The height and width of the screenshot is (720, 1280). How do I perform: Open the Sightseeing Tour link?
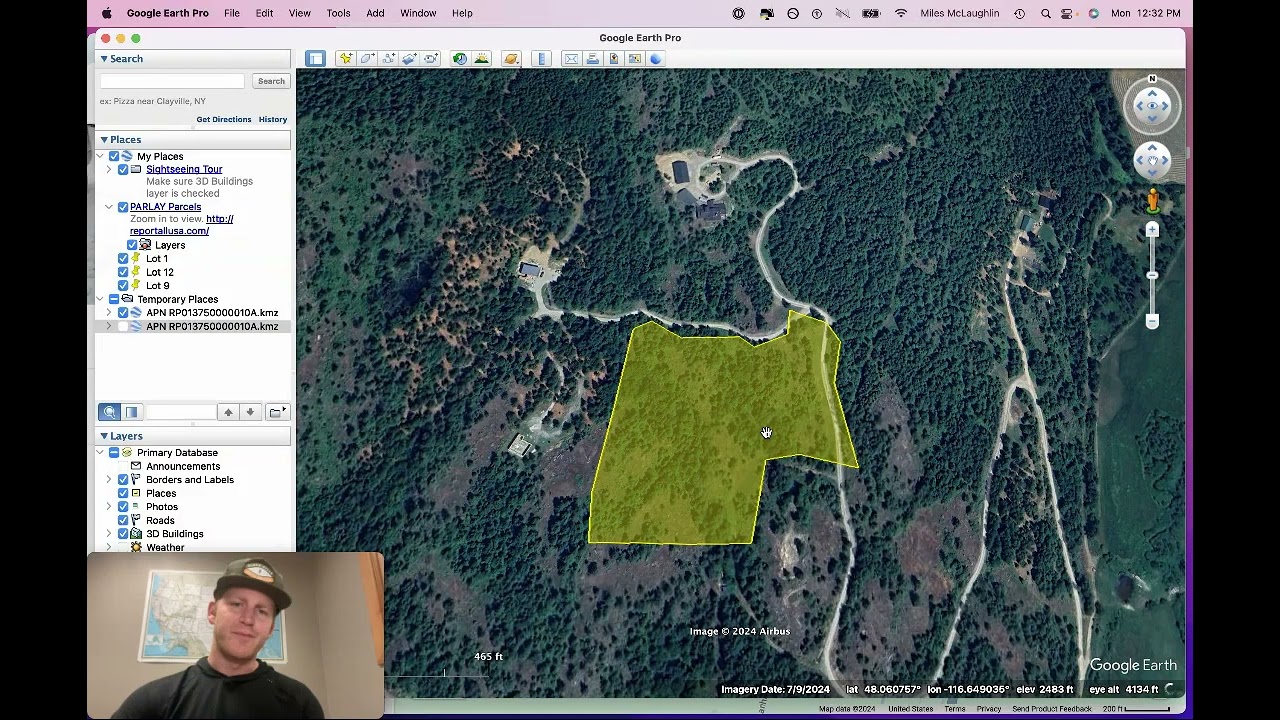(184, 170)
